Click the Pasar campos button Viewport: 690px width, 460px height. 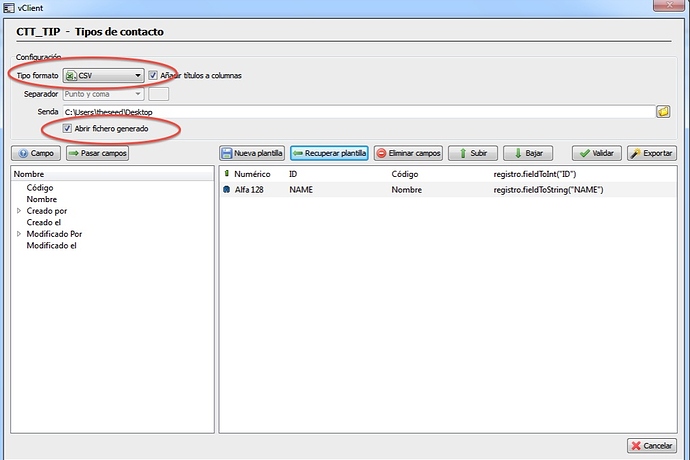click(98, 153)
